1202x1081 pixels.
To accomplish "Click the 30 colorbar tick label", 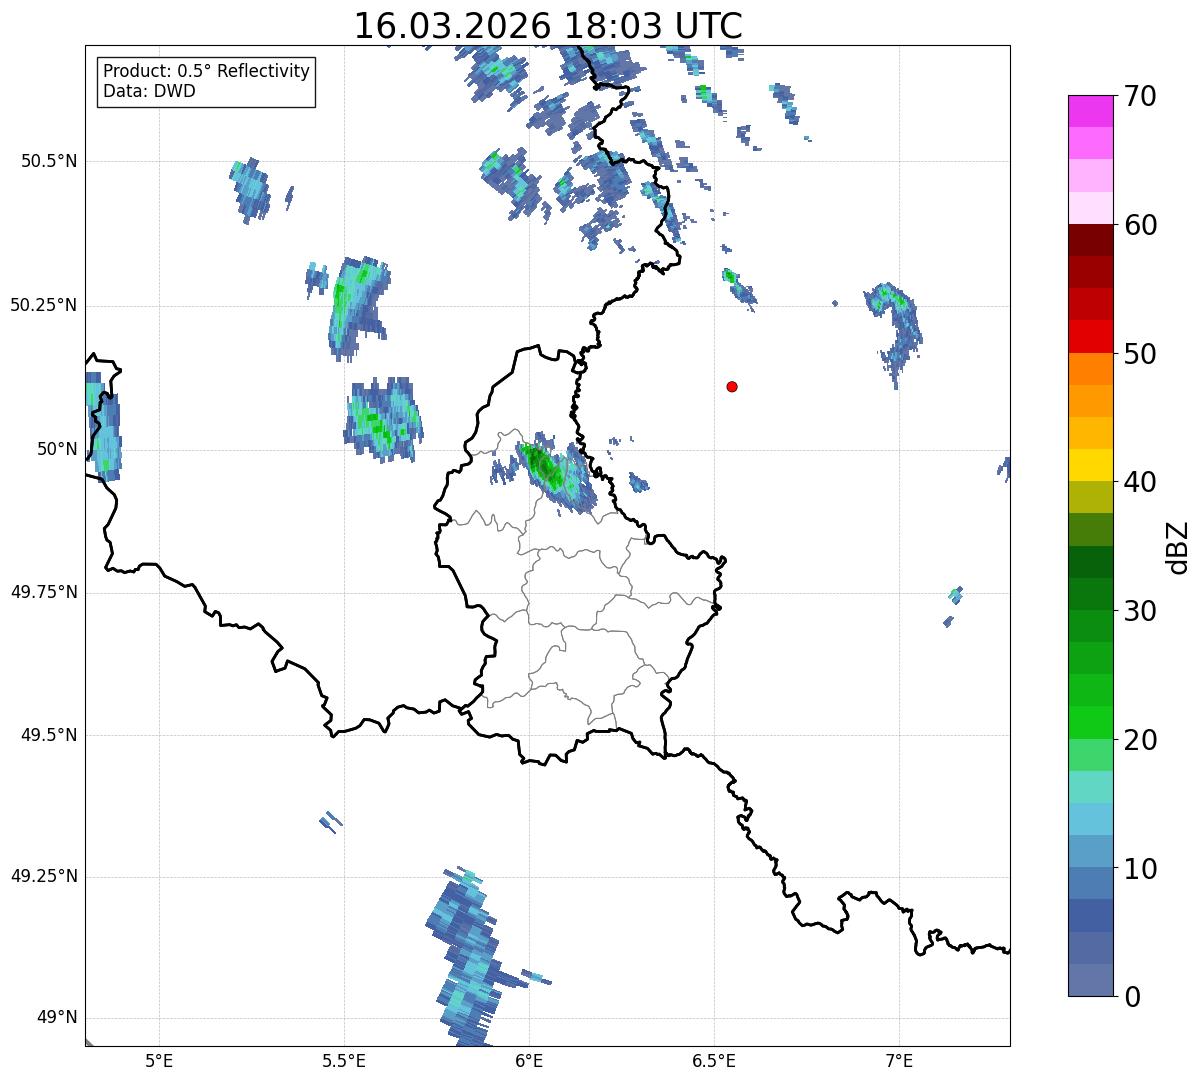I will click(x=1140, y=611).
